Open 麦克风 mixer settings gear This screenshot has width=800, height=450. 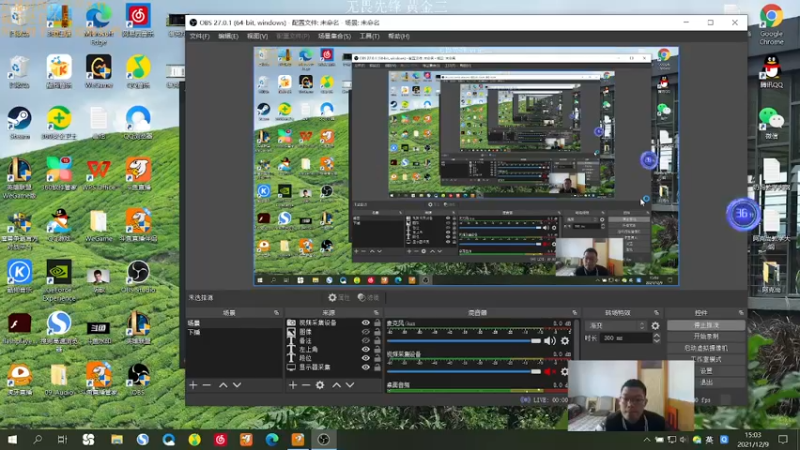coord(565,341)
